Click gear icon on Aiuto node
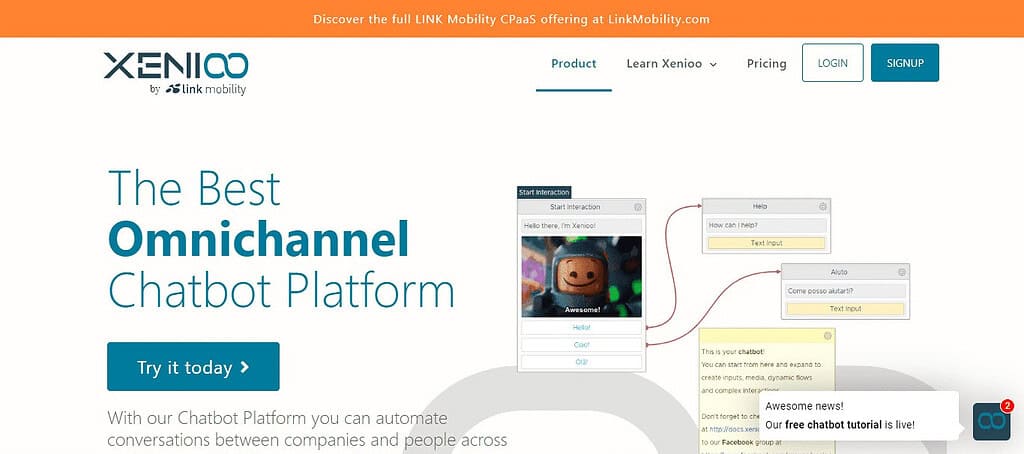 pos(902,272)
